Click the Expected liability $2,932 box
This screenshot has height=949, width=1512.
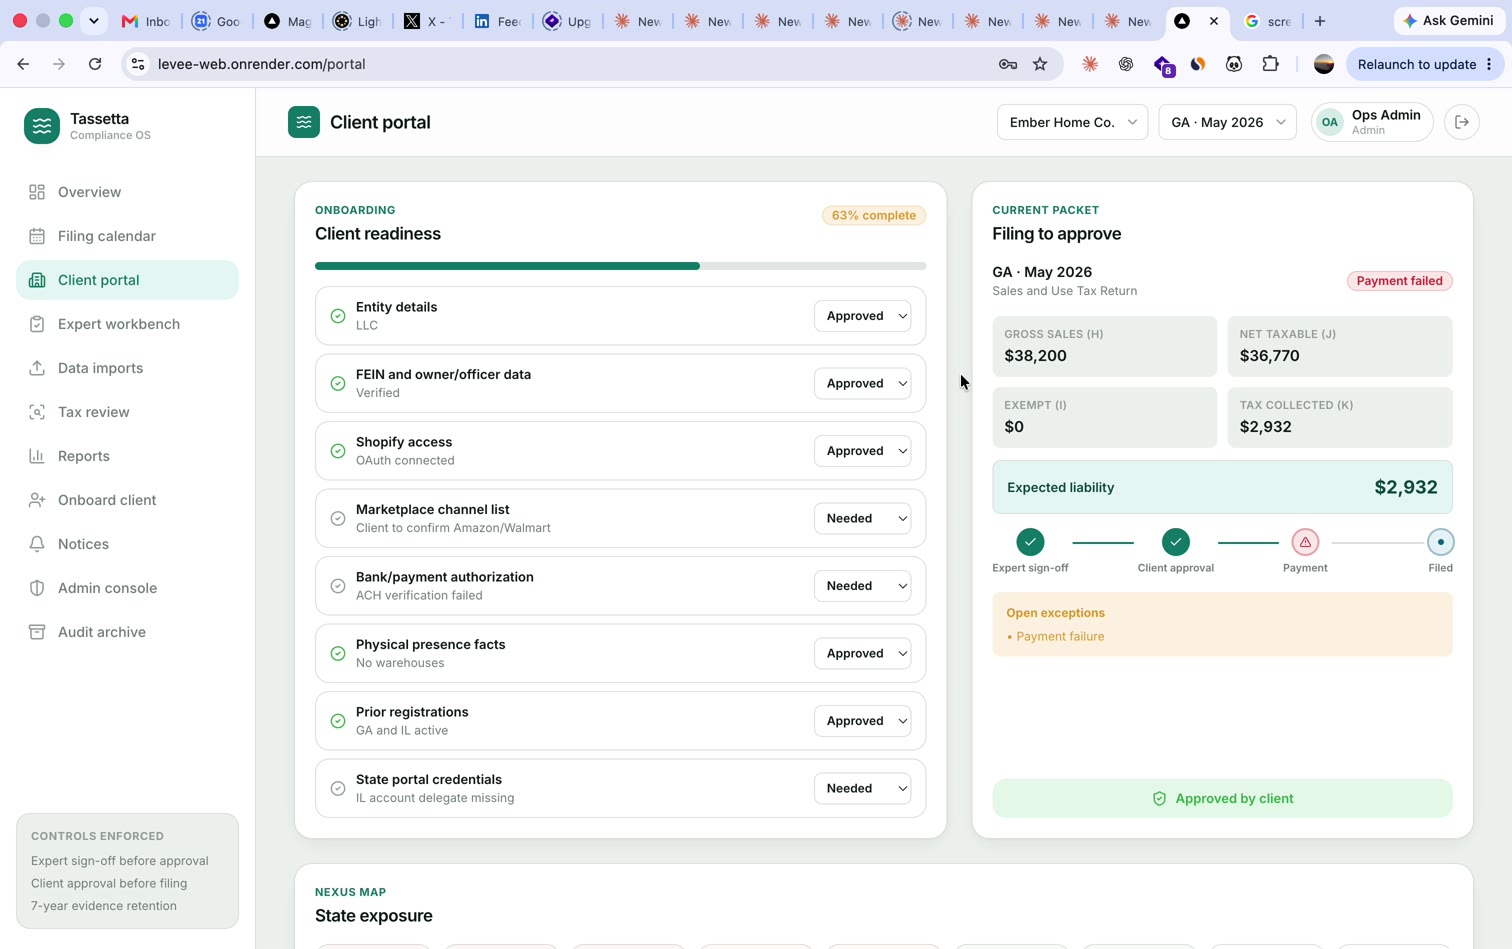1222,487
